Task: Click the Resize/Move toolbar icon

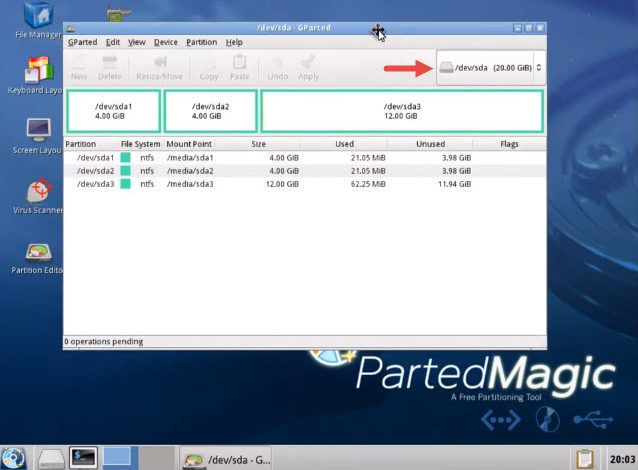Action: [x=160, y=68]
